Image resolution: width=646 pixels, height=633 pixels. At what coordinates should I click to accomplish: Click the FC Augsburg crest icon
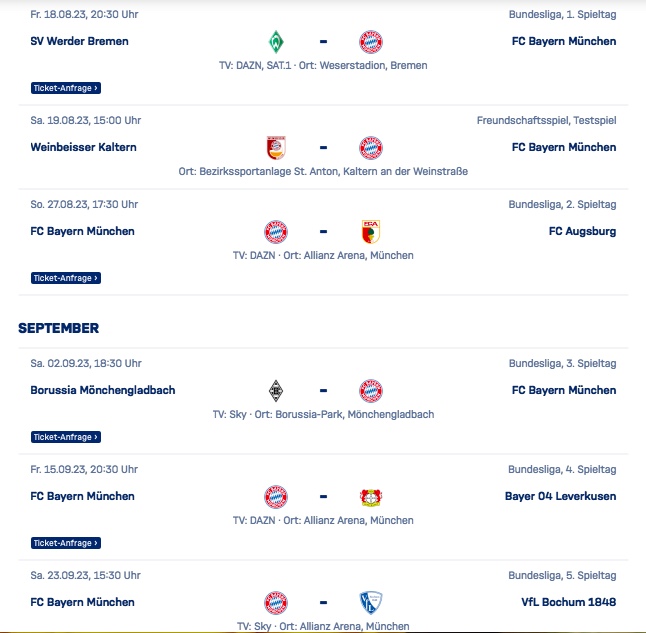point(370,231)
